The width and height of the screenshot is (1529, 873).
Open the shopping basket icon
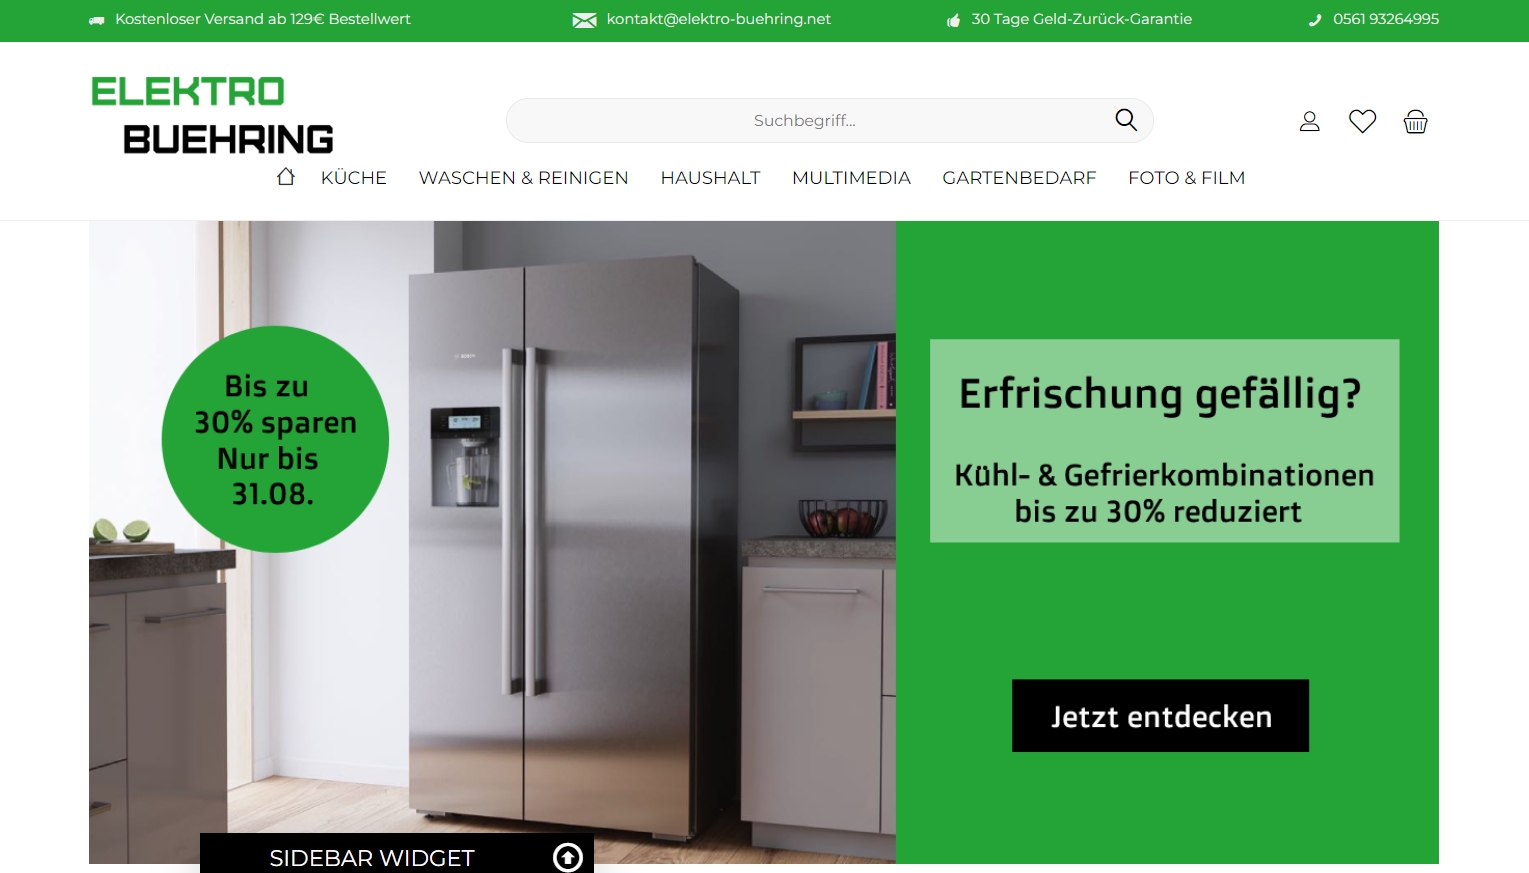(x=1415, y=122)
